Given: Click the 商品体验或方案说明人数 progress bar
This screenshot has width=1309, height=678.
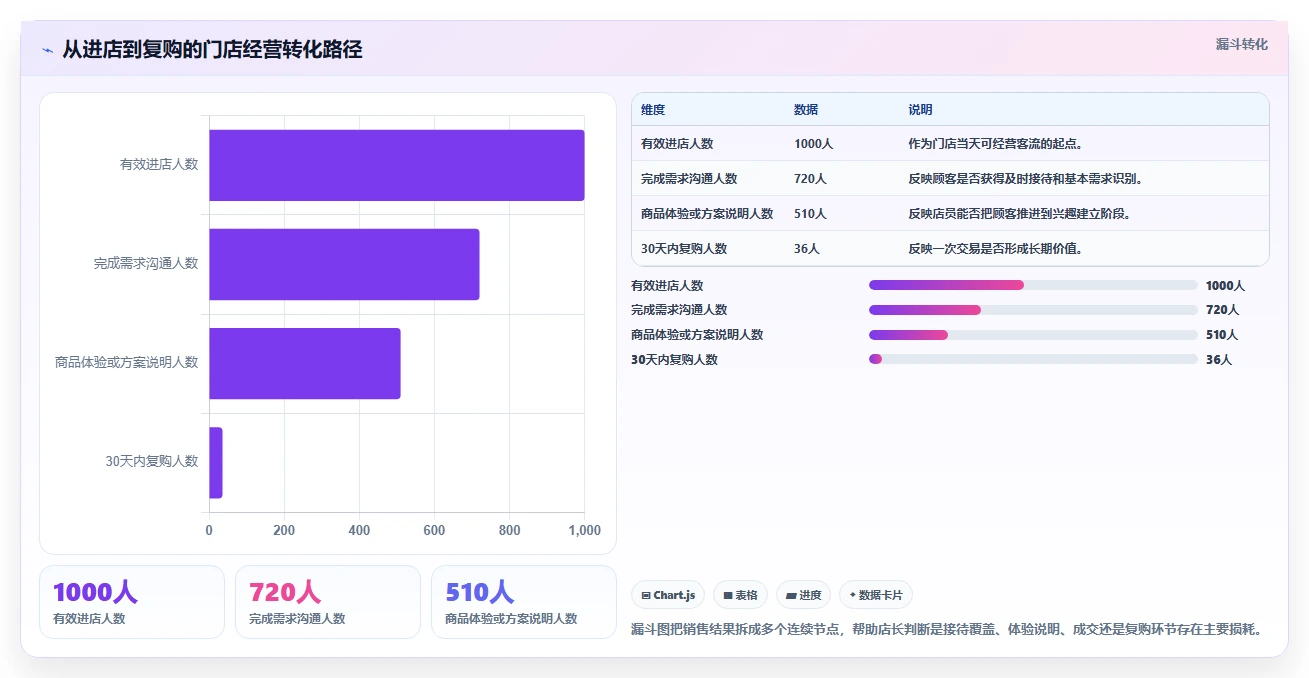Looking at the screenshot, I should click(1033, 335).
